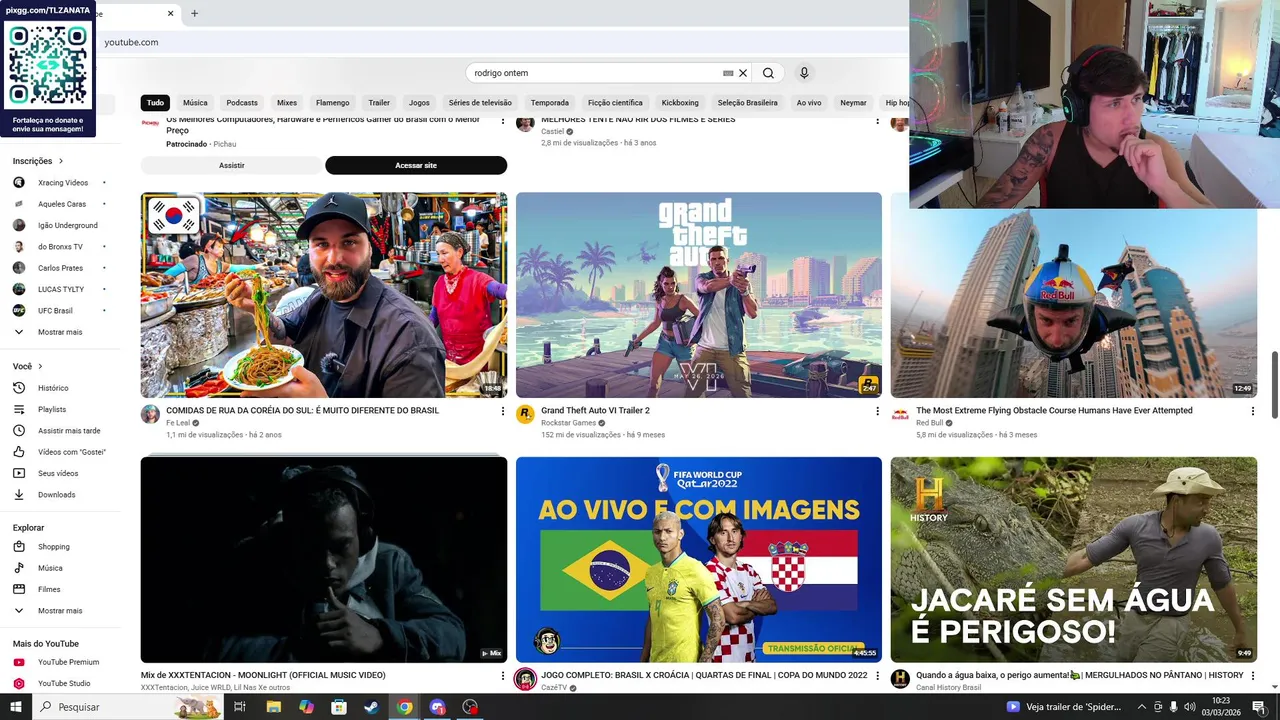This screenshot has width=1280, height=720.
Task: Open the system volume icon
Action: click(x=1189, y=707)
